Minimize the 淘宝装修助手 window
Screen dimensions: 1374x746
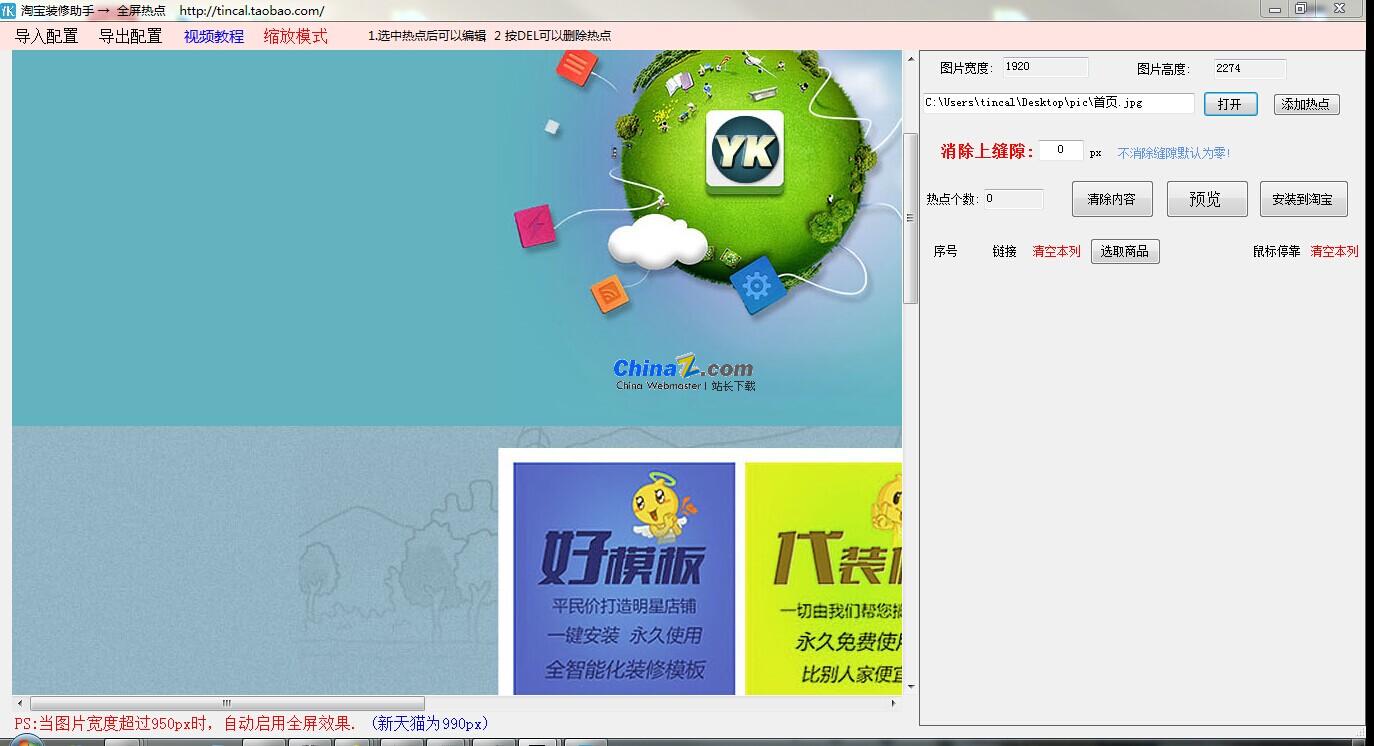click(x=1273, y=8)
